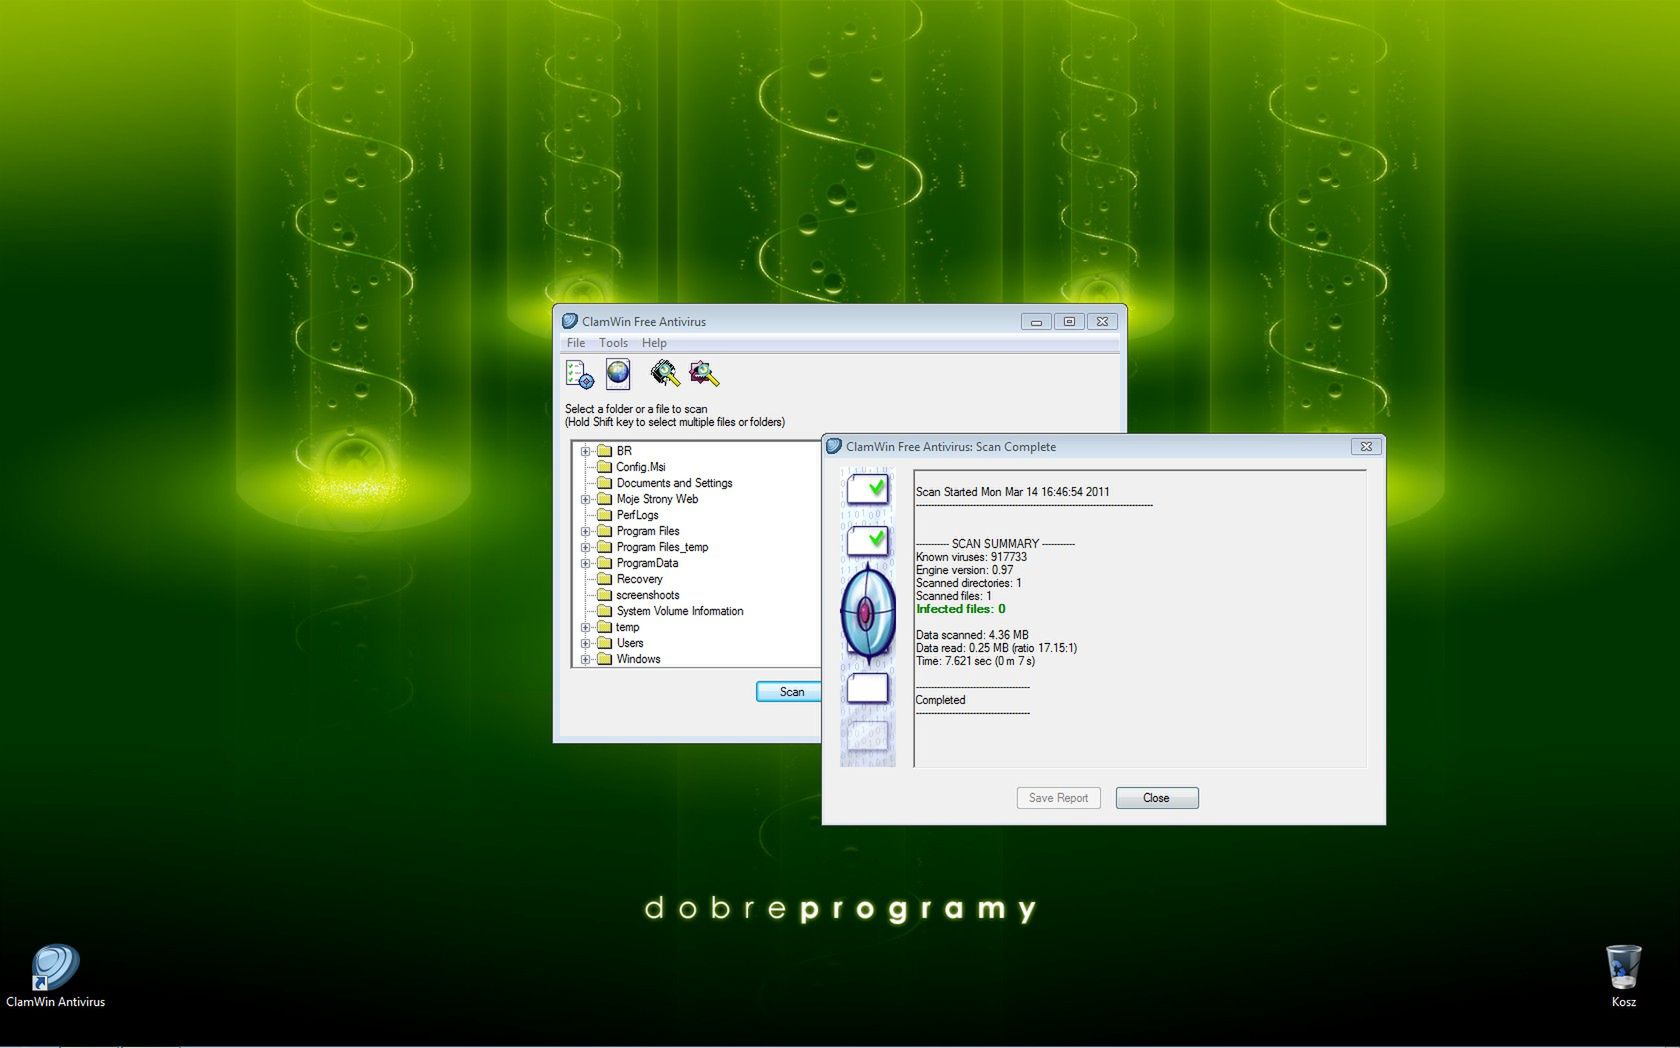Close the ClamWin Free Antivirus main window
The width and height of the screenshot is (1680, 1048).
click(1102, 322)
